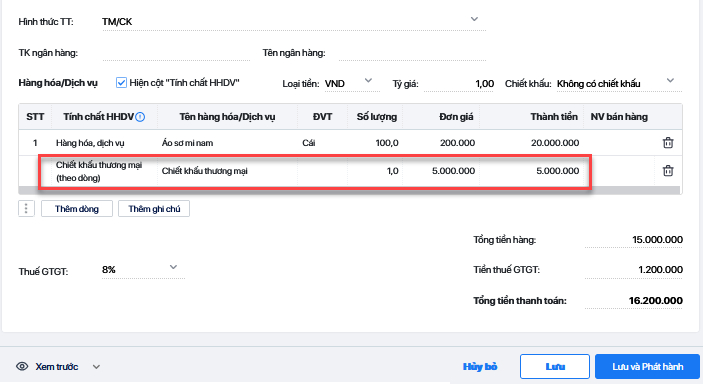Click the horizontal scrollbar under the table
Screen dimensions: 703x384
349,191
